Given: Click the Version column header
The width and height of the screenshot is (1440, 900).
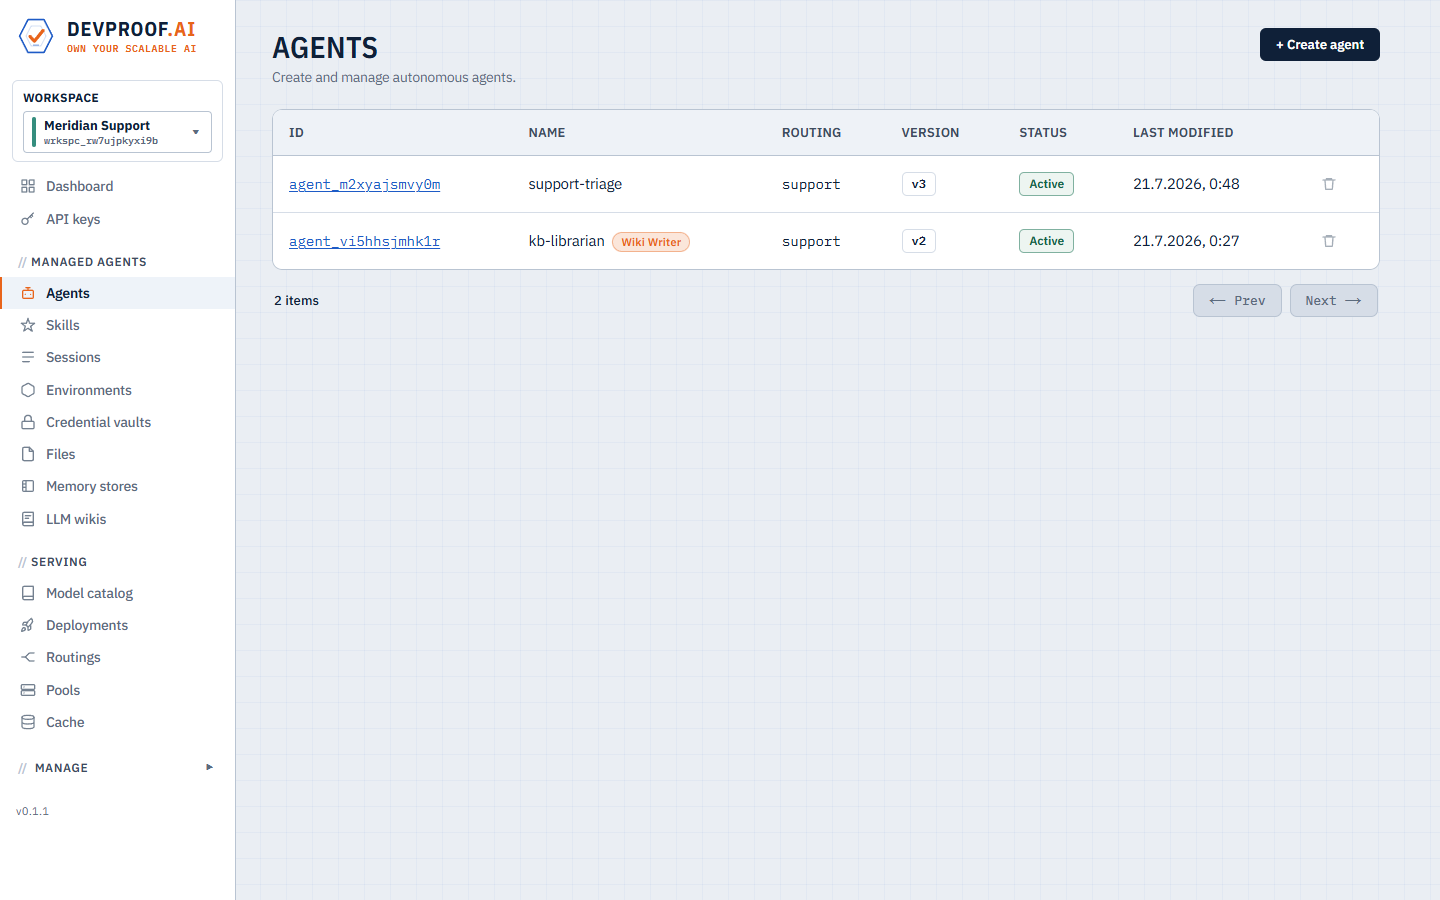Looking at the screenshot, I should coord(930,133).
